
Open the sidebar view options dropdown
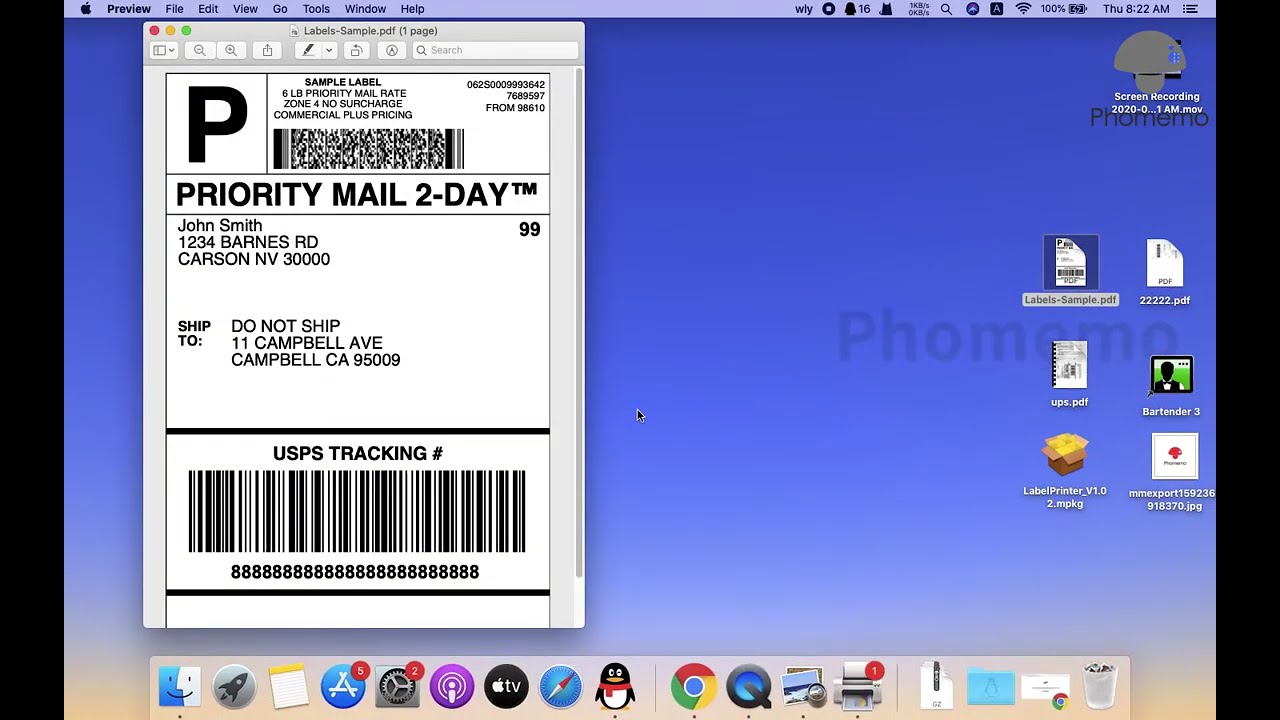click(164, 50)
